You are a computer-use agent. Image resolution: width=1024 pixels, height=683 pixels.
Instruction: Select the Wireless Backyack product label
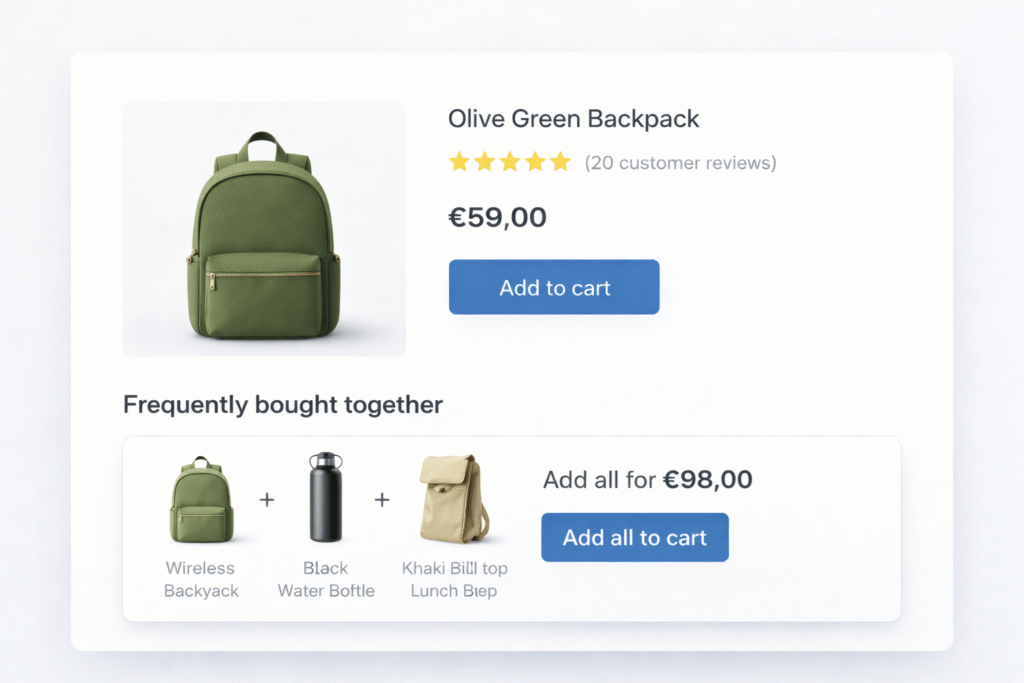tap(202, 579)
